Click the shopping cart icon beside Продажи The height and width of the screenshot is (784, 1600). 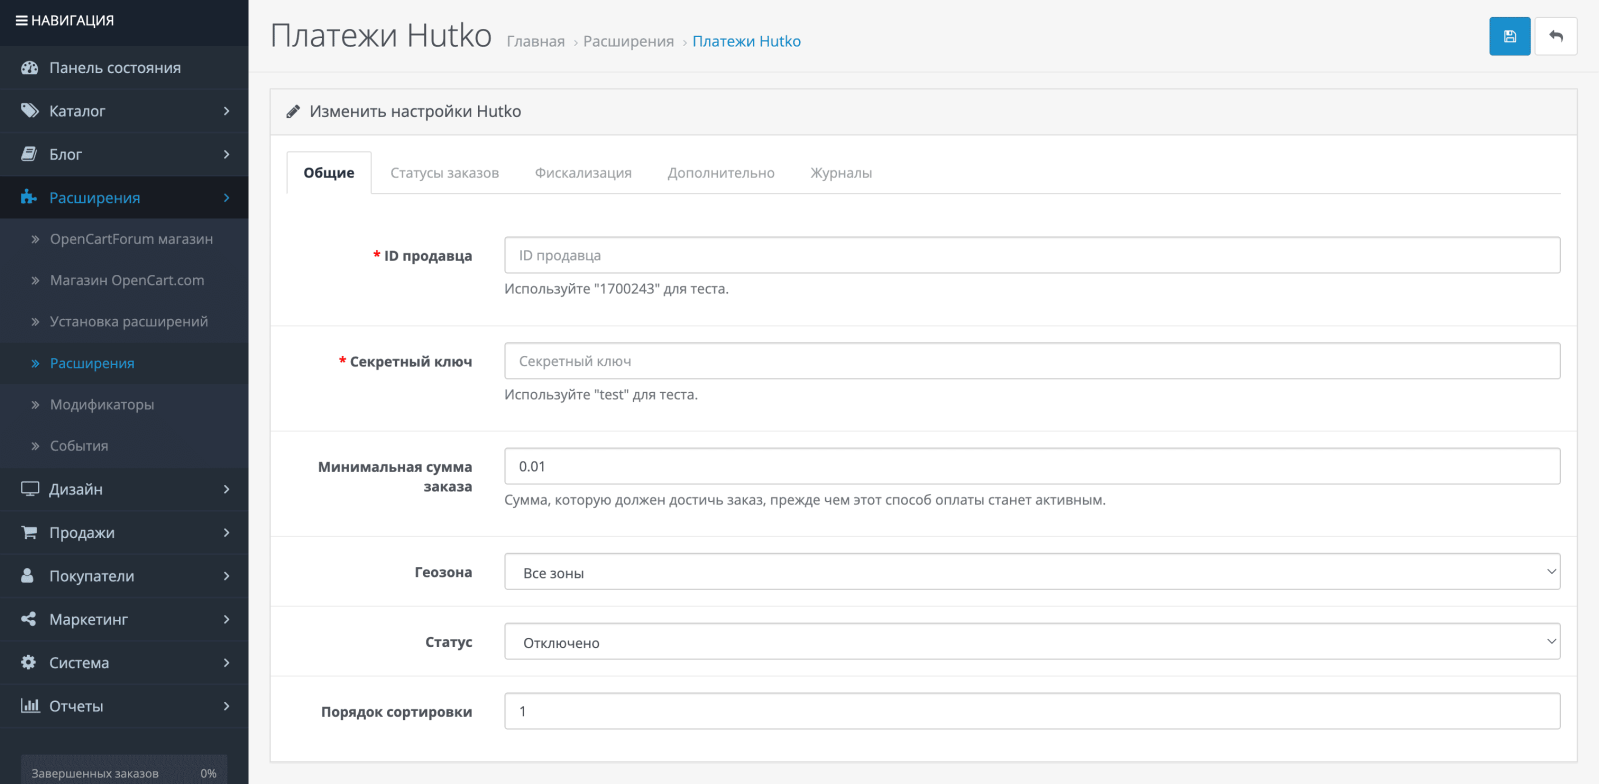pos(29,532)
